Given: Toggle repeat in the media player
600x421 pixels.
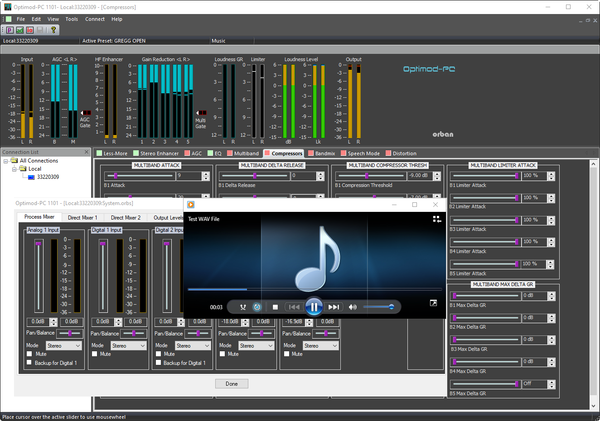Looking at the screenshot, I should [258, 307].
